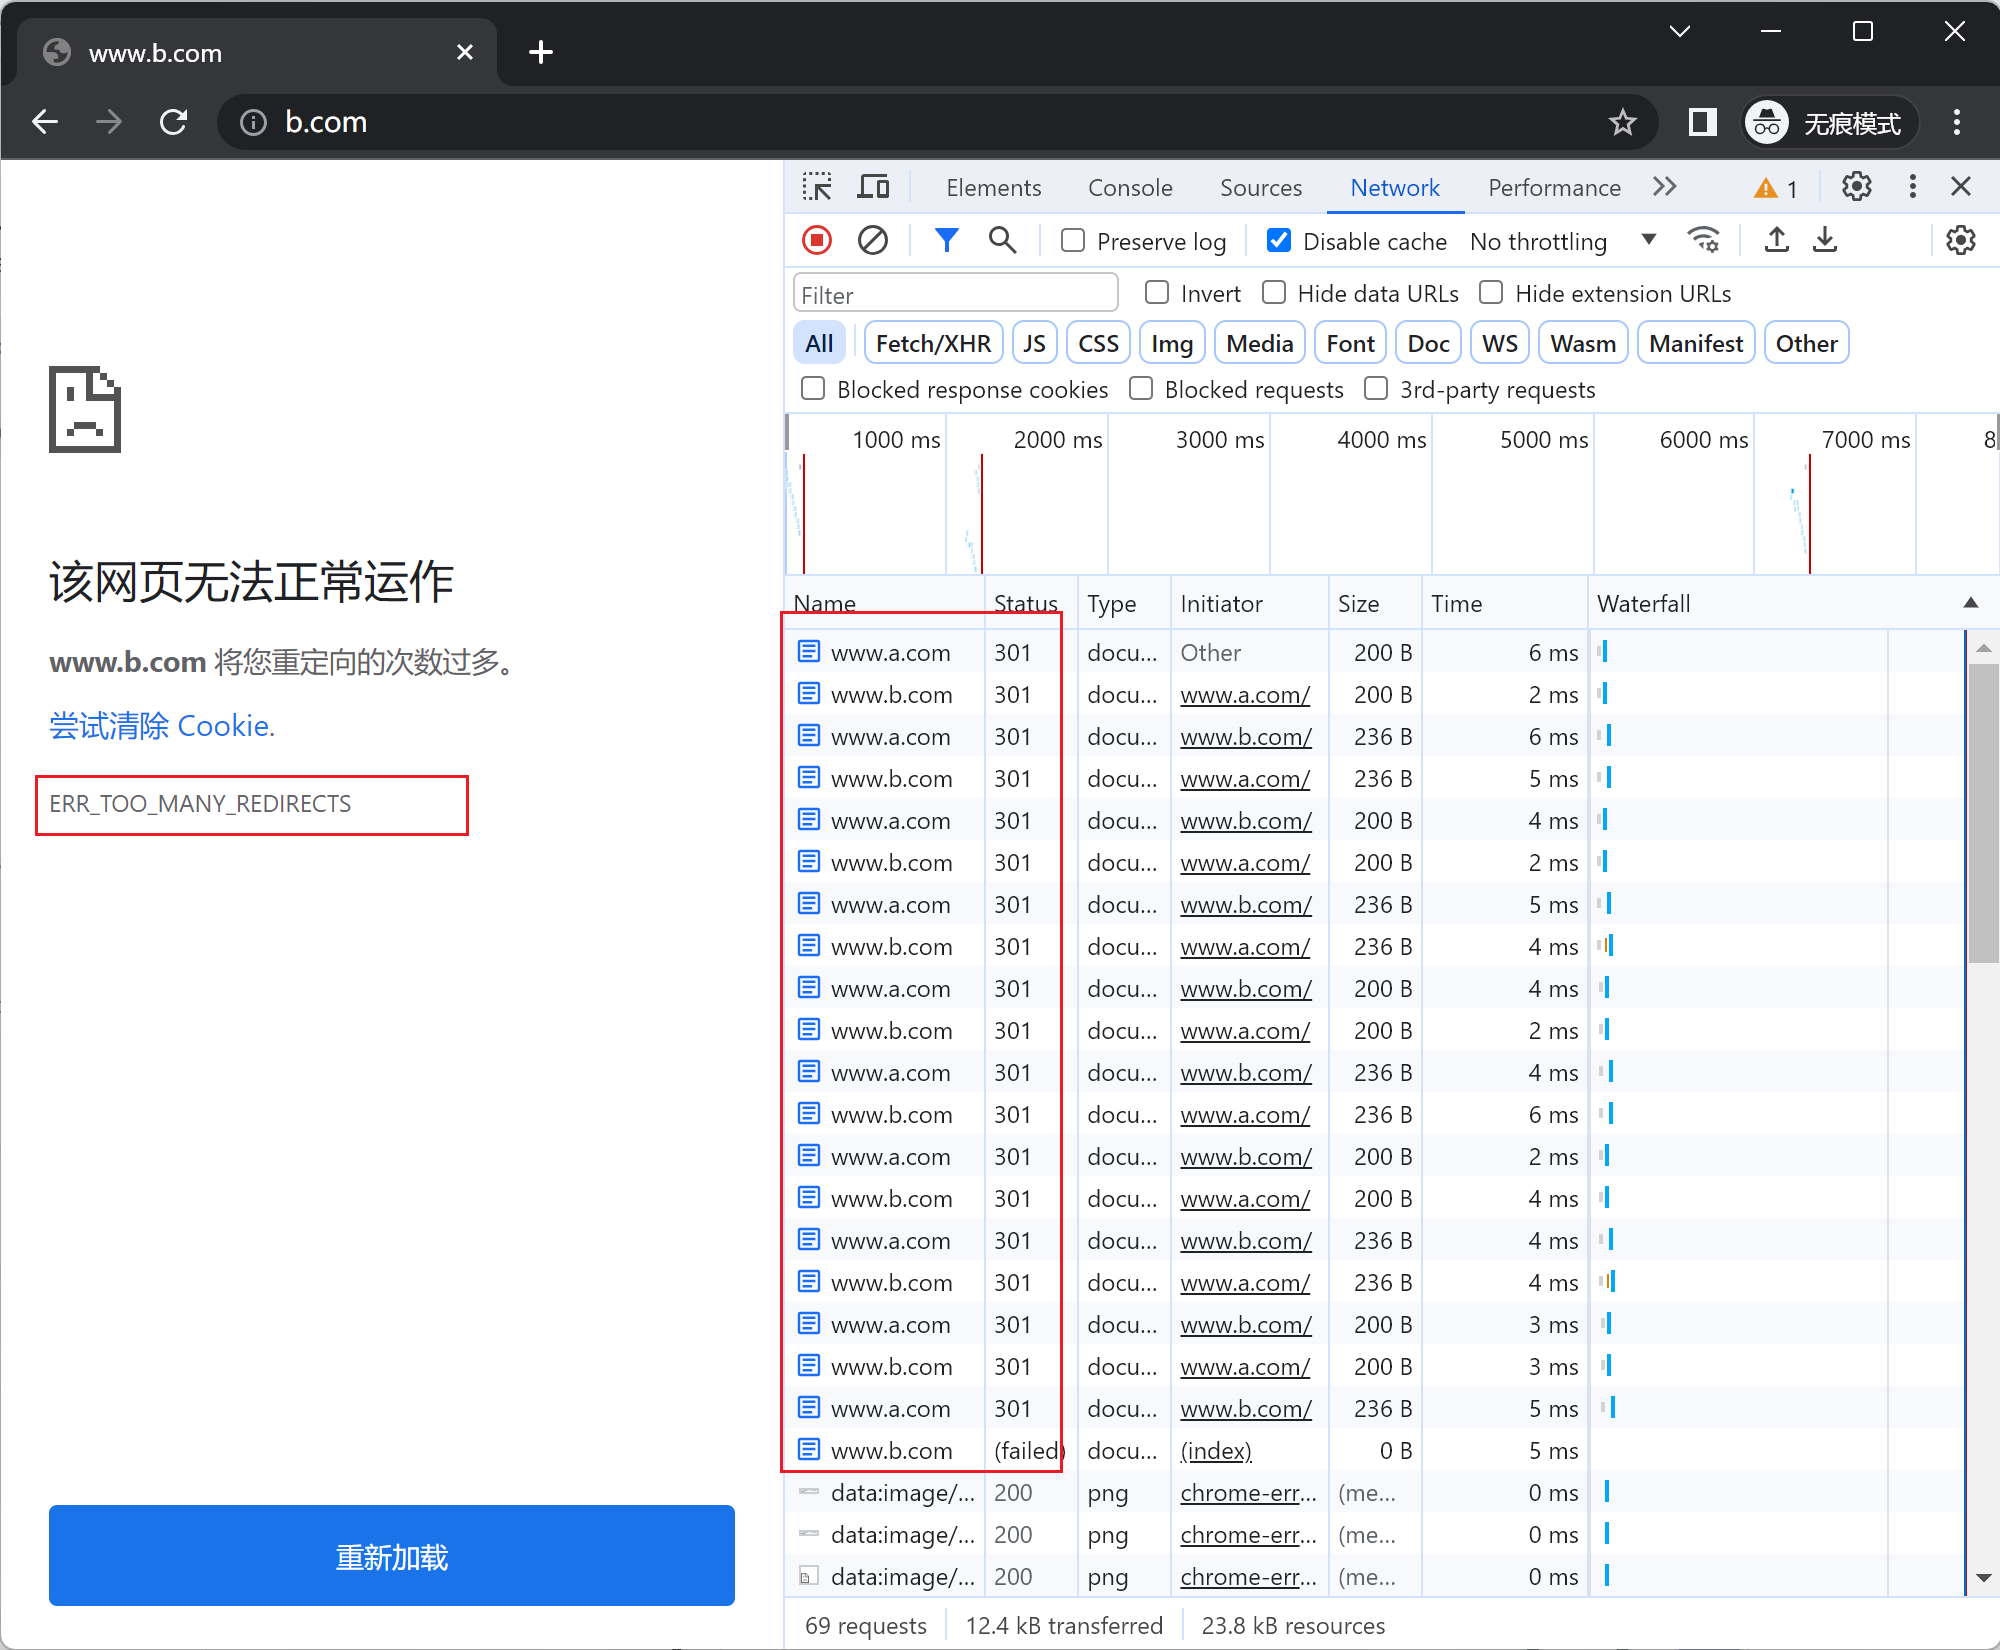Image resolution: width=2000 pixels, height=1650 pixels.
Task: Click the inspect element picker icon
Action: 817,187
